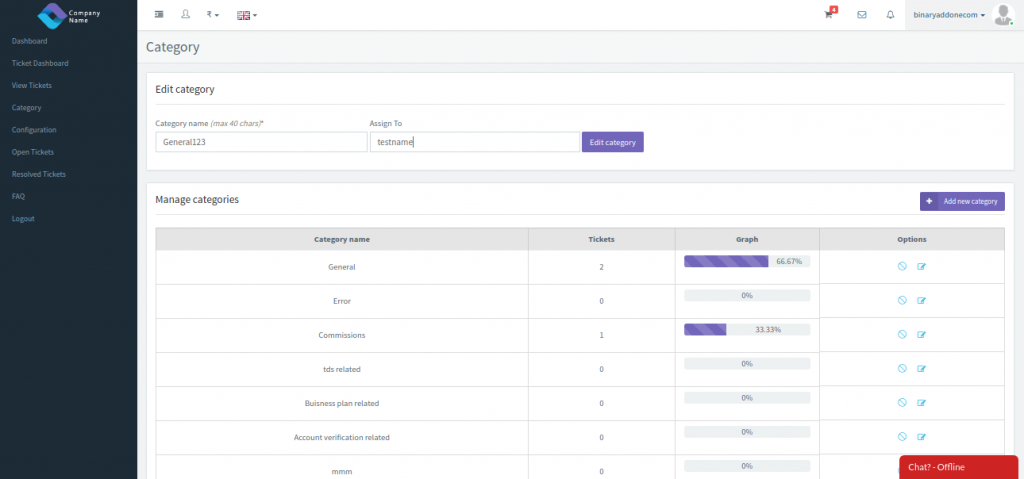Edit the Account verification related category
Screen dimensions: 1024x479
click(921, 437)
